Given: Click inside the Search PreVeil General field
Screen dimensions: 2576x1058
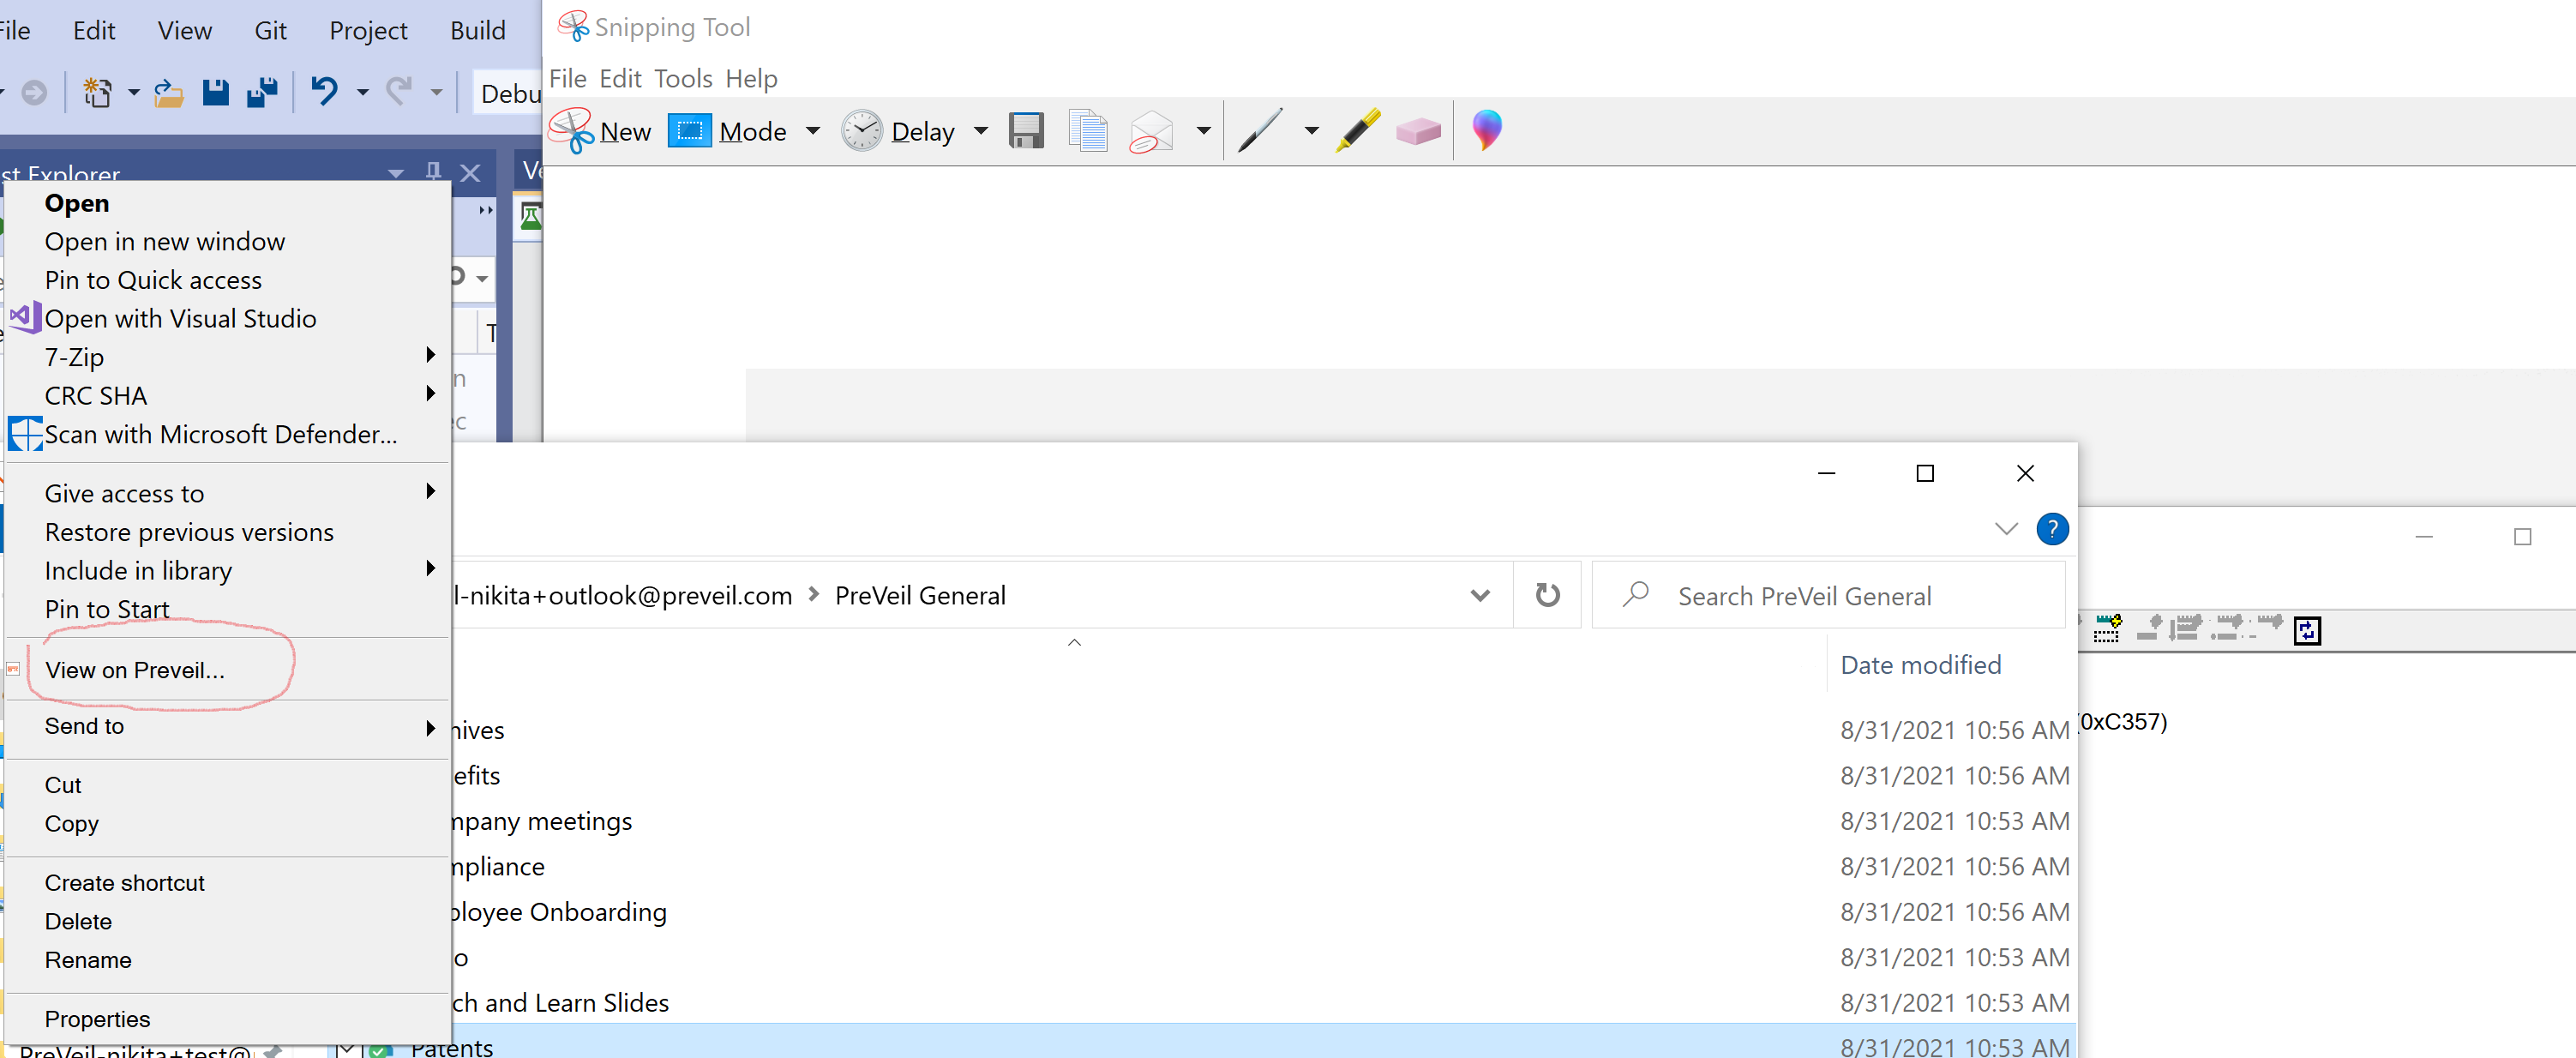Looking at the screenshot, I should coord(1830,594).
